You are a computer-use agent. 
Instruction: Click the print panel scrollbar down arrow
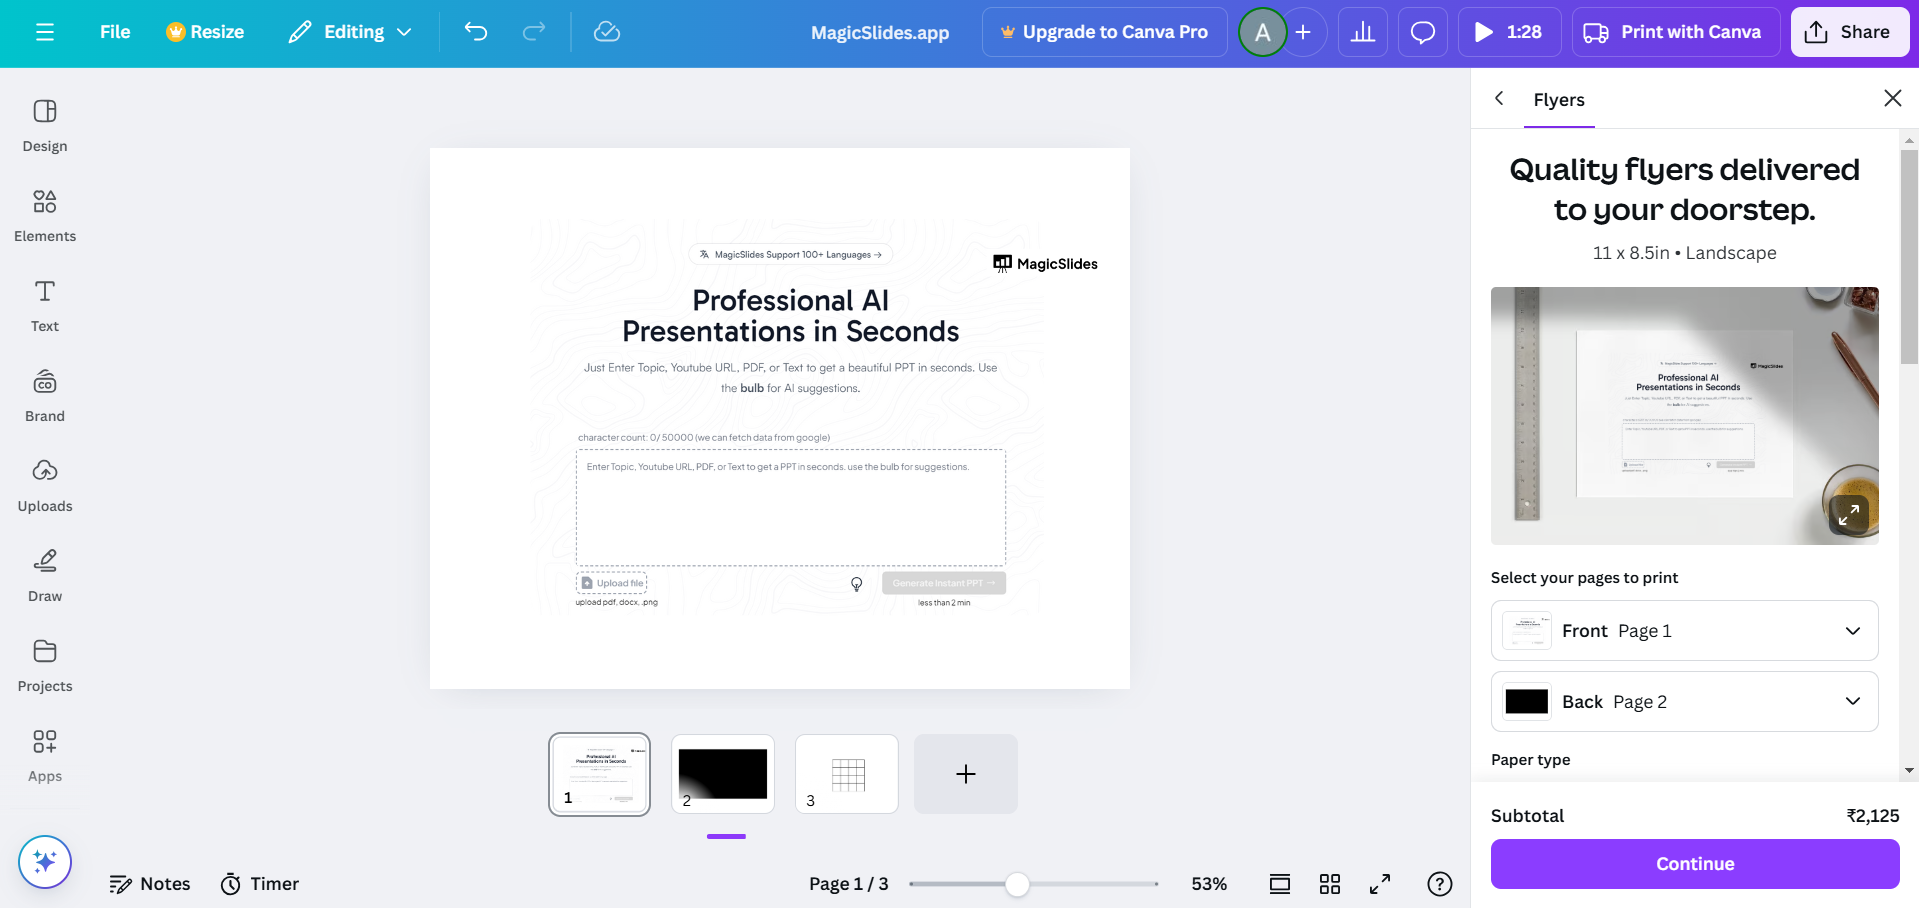coord(1910,771)
